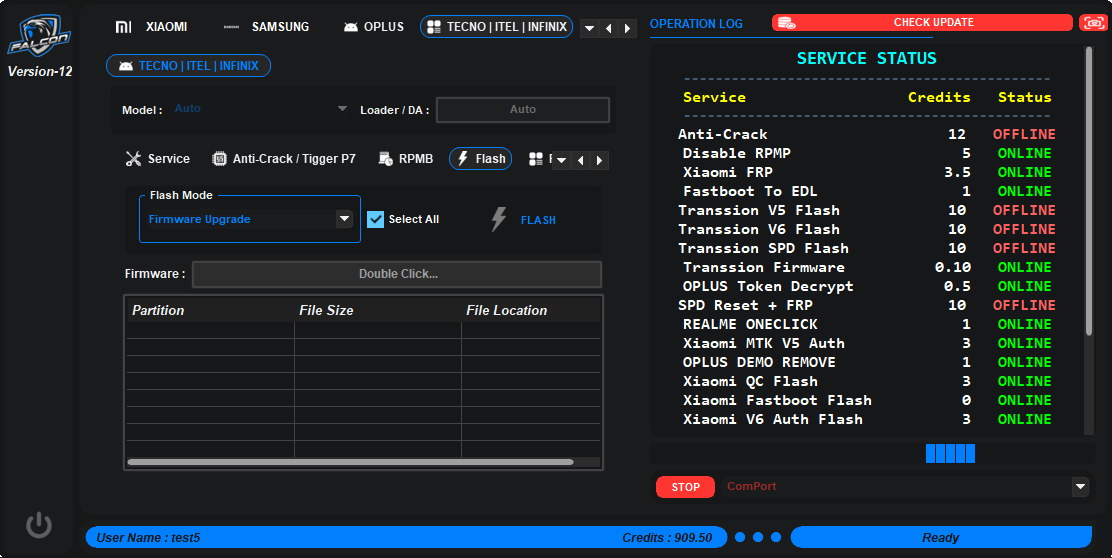Click the FLASH text button

pyautogui.click(x=538, y=221)
